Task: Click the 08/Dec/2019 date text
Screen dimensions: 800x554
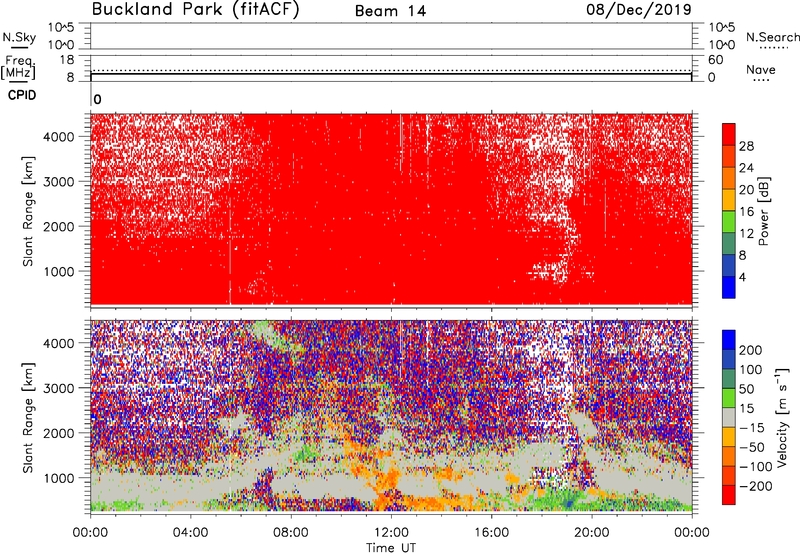Action: click(639, 9)
